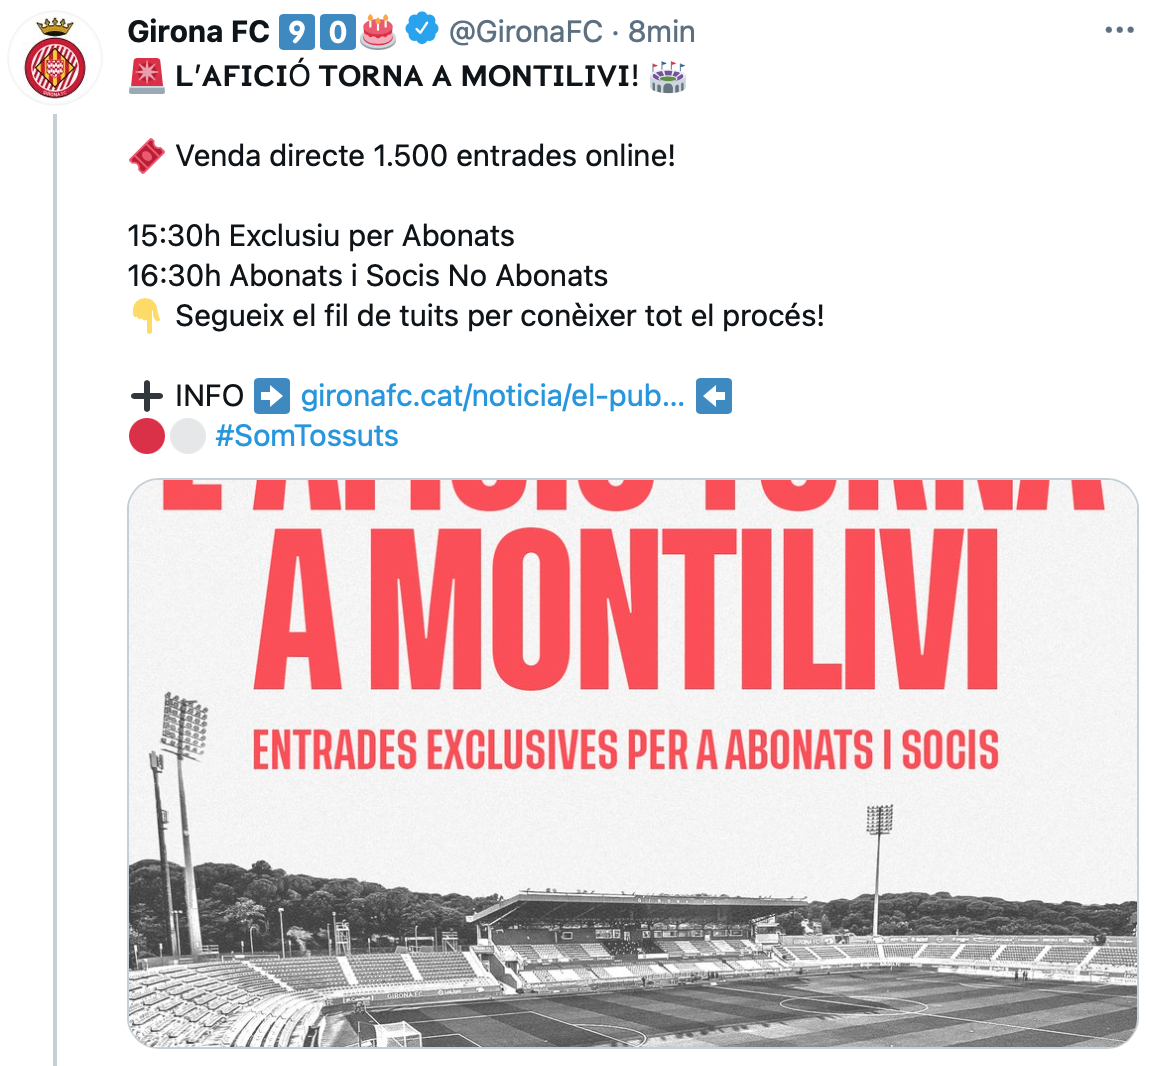Click the white circle emoji

[187, 436]
